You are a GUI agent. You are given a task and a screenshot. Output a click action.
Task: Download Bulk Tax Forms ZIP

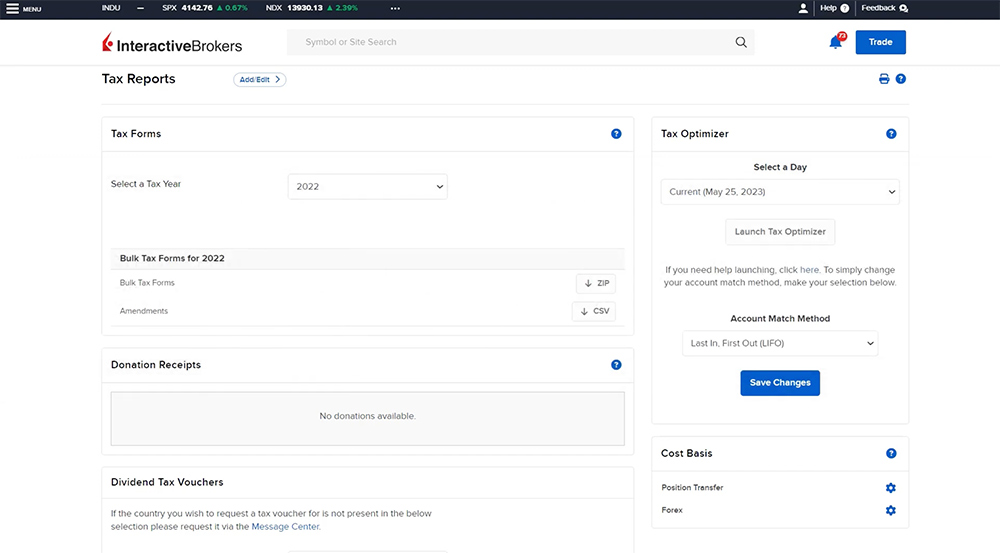click(x=596, y=283)
